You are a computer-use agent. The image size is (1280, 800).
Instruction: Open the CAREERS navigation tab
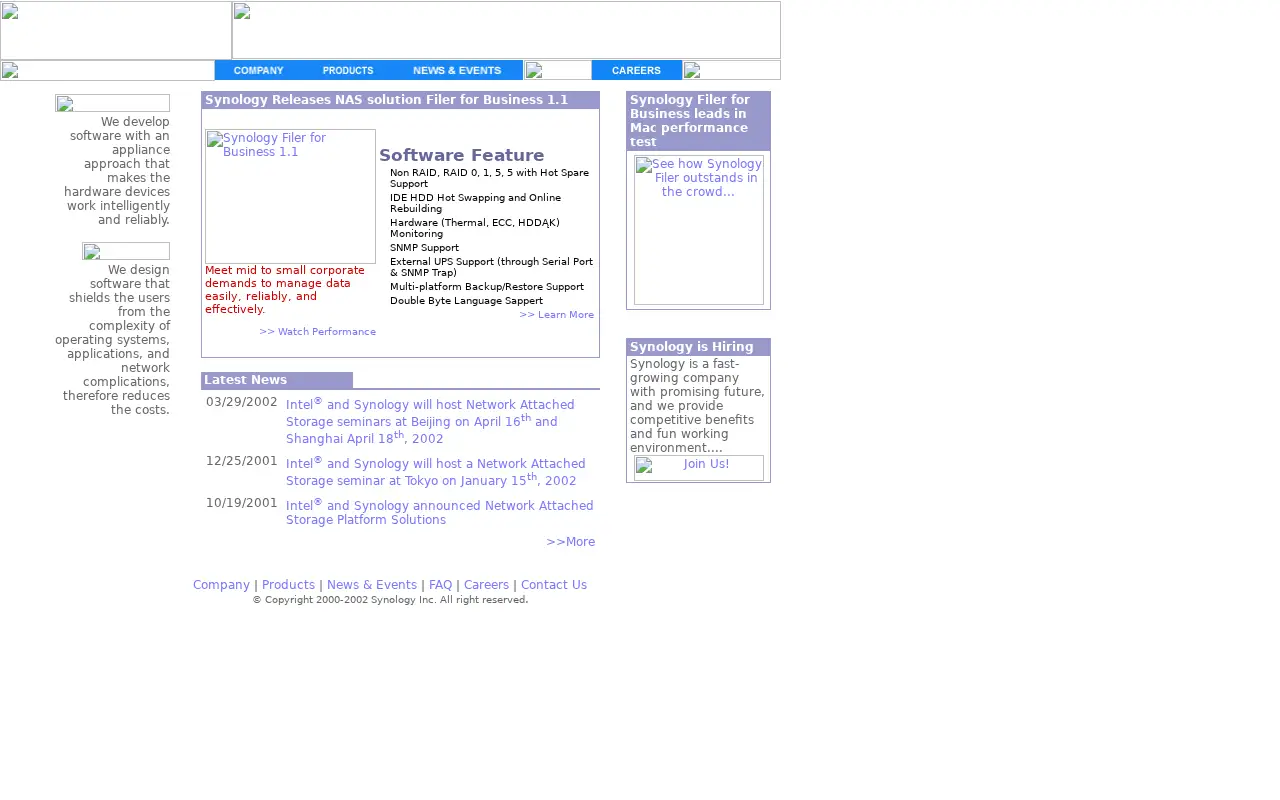[636, 70]
